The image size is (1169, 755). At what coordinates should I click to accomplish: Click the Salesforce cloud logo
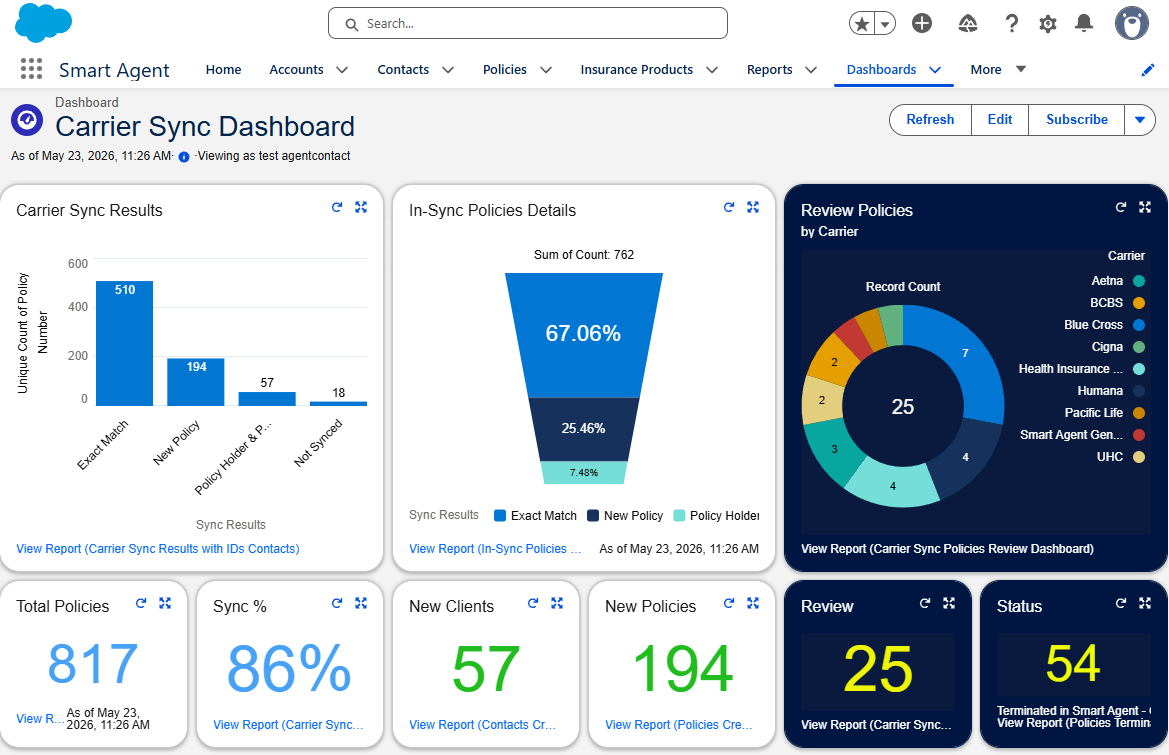pyautogui.click(x=43, y=23)
